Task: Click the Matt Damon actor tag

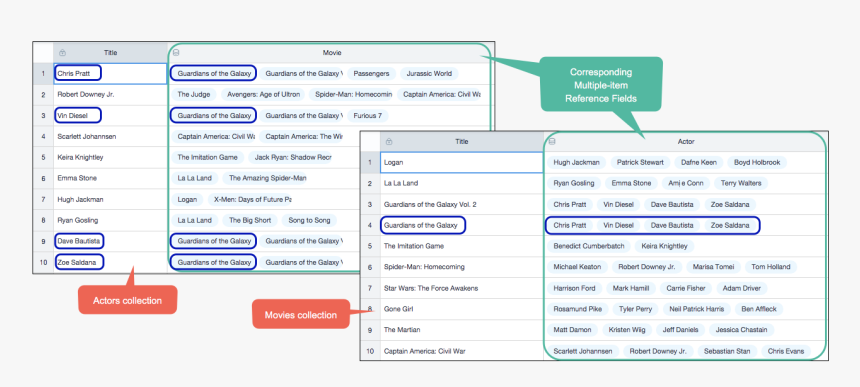Action: tap(572, 330)
